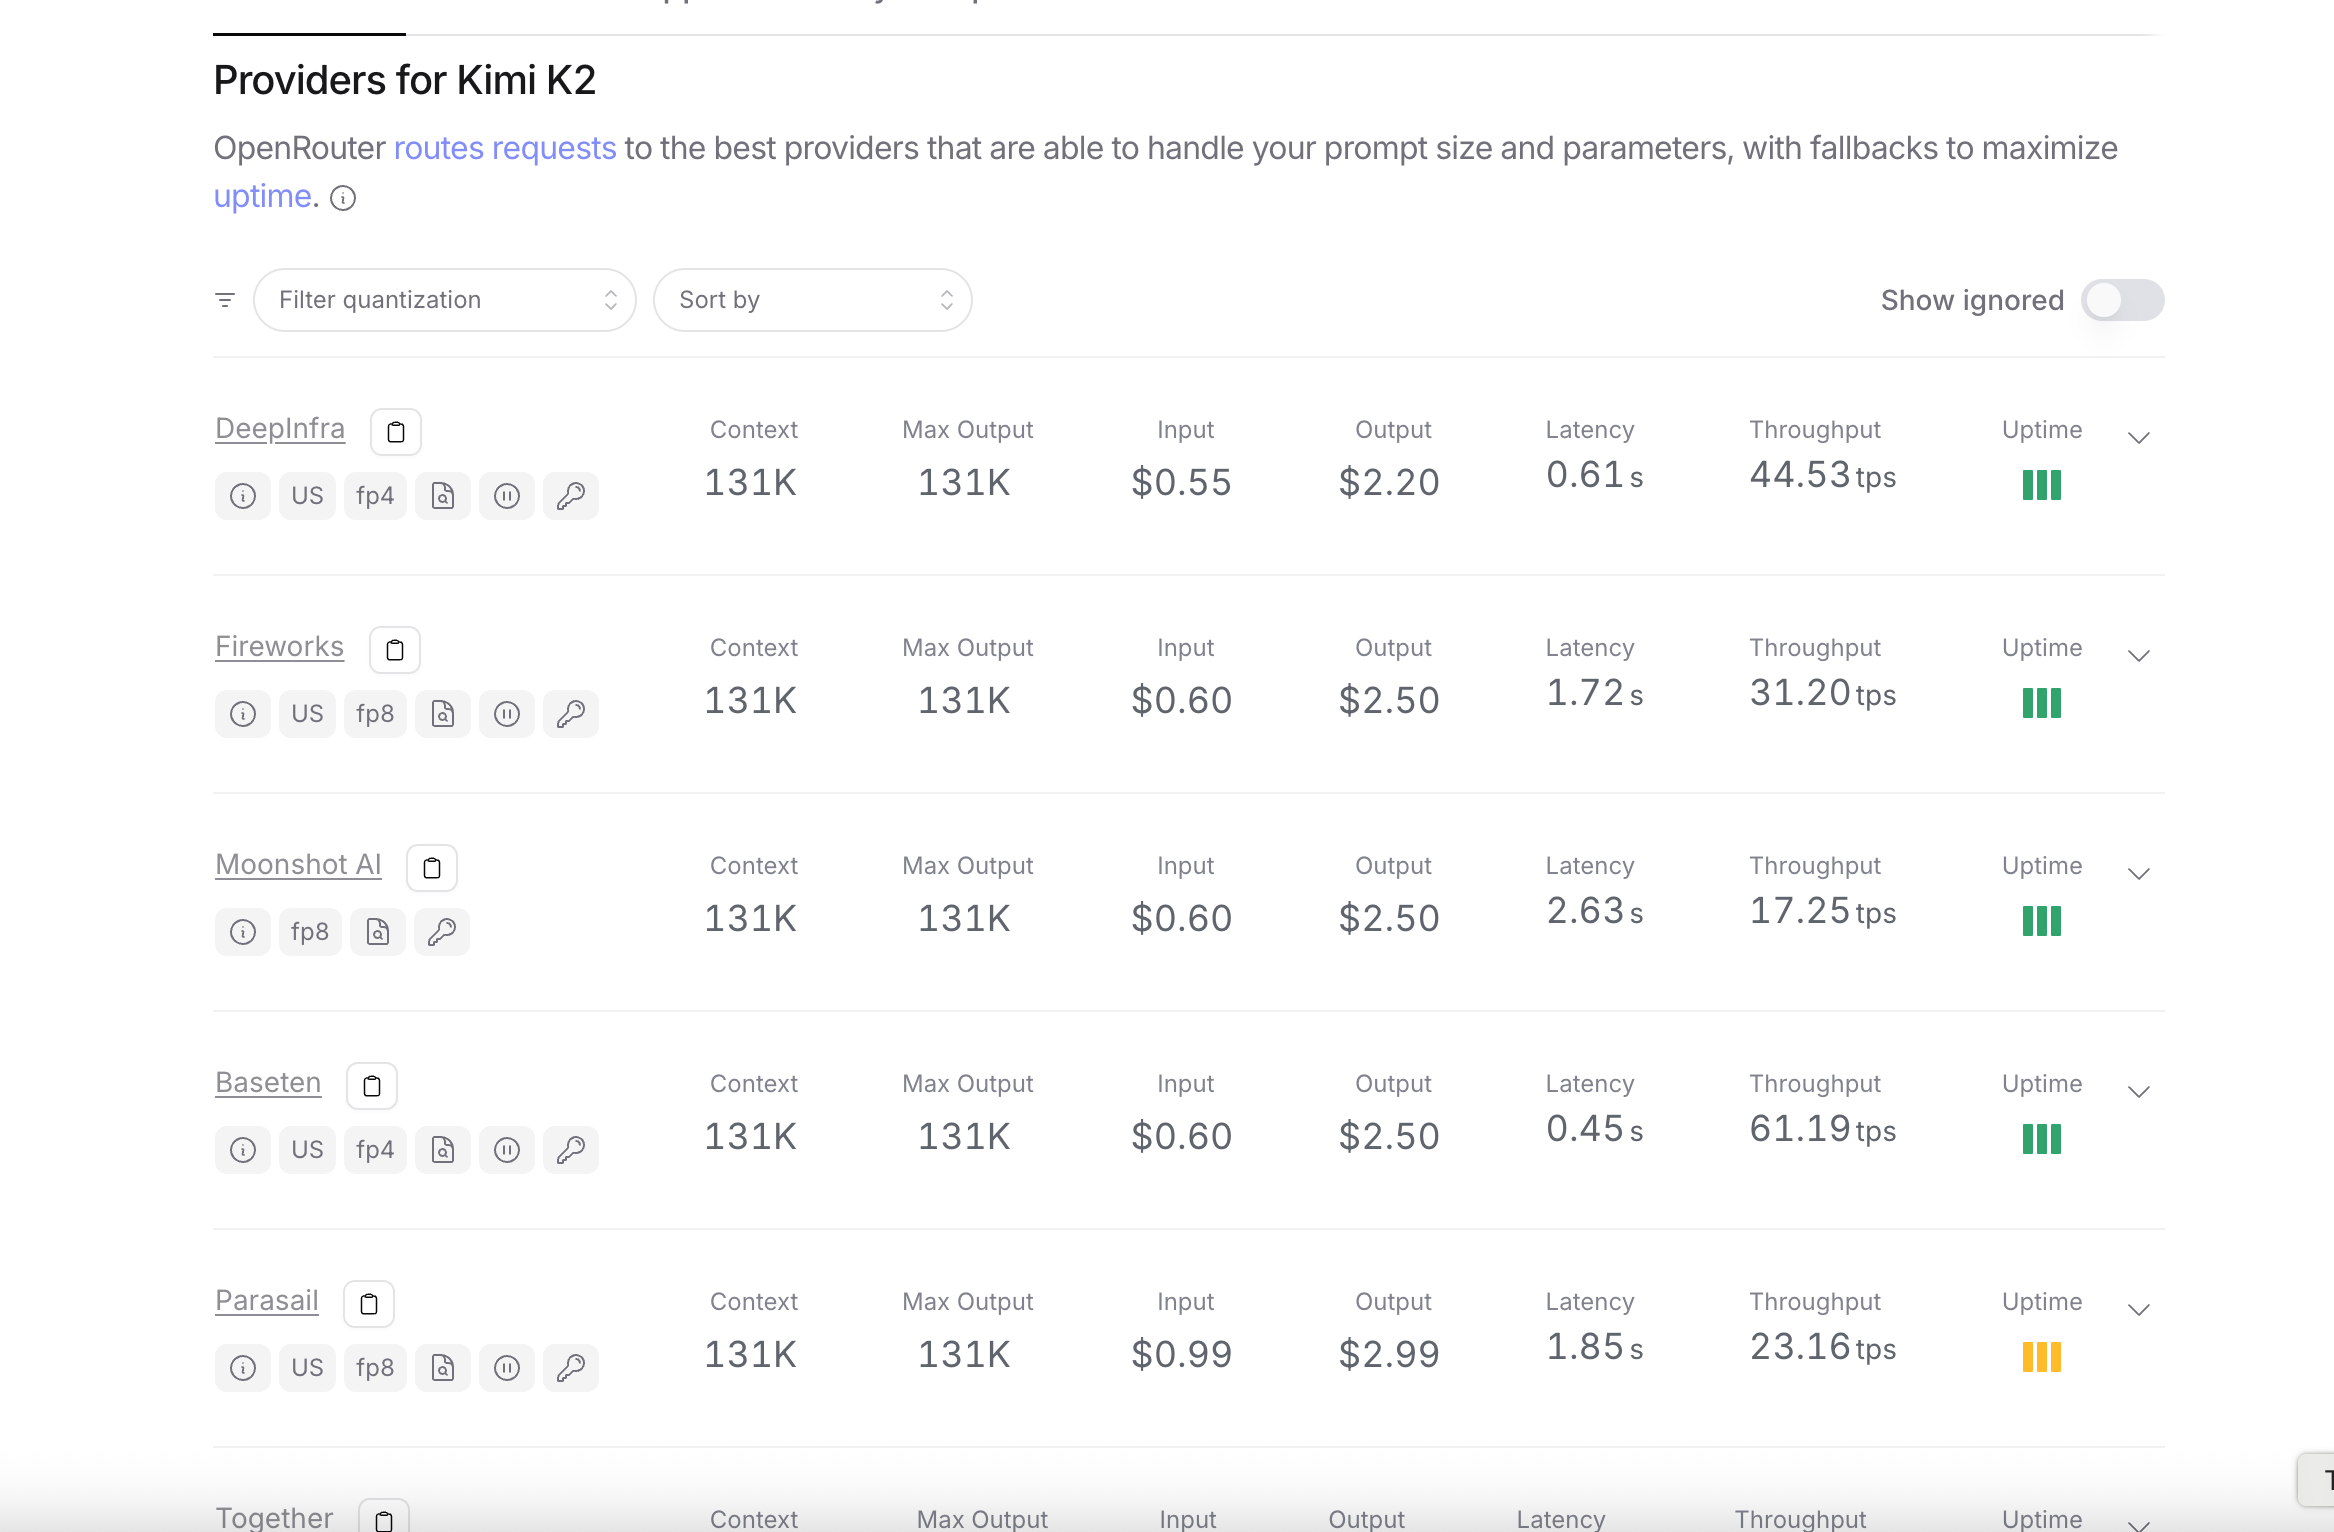Expand the Baseten row details chevron
Screen dimensions: 2334x1532
tap(2139, 1092)
